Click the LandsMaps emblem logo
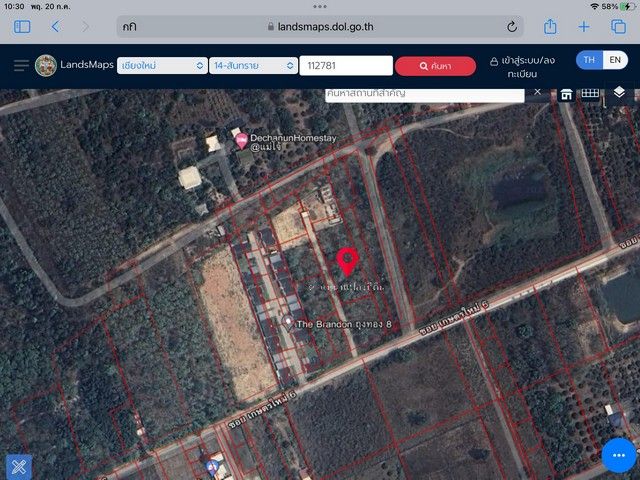 click(x=46, y=66)
